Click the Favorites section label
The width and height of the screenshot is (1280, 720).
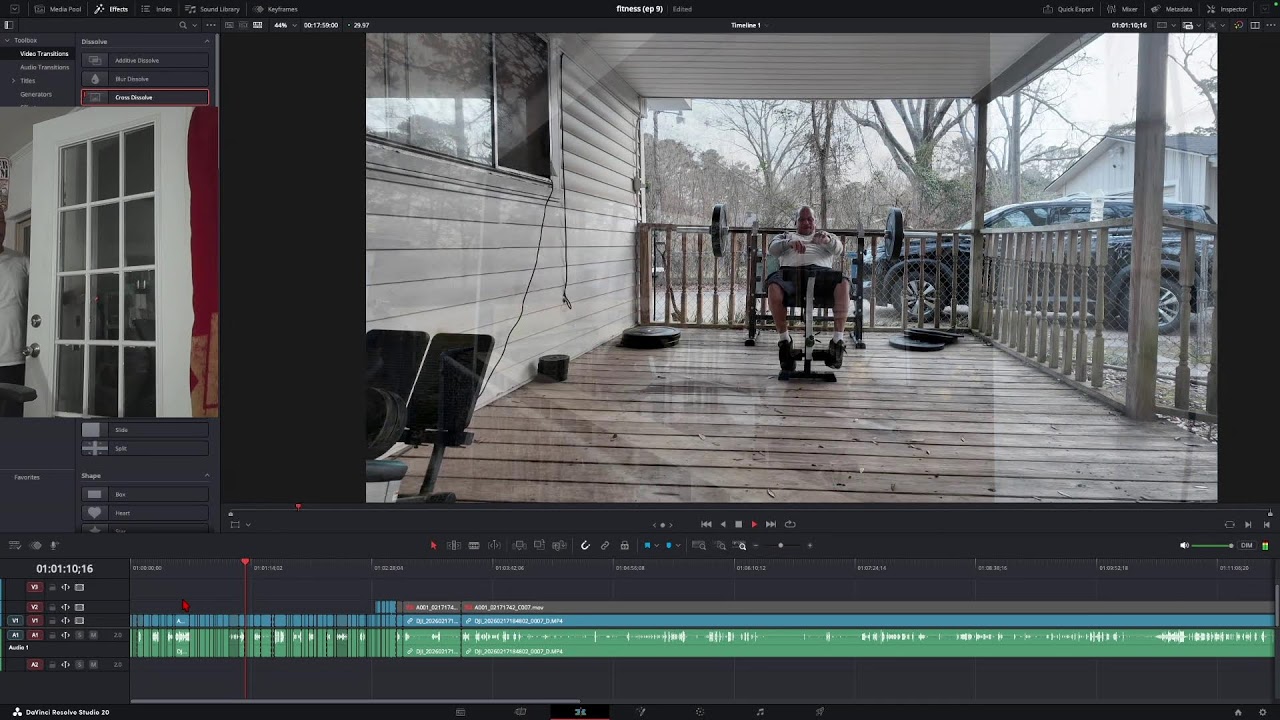(x=27, y=477)
